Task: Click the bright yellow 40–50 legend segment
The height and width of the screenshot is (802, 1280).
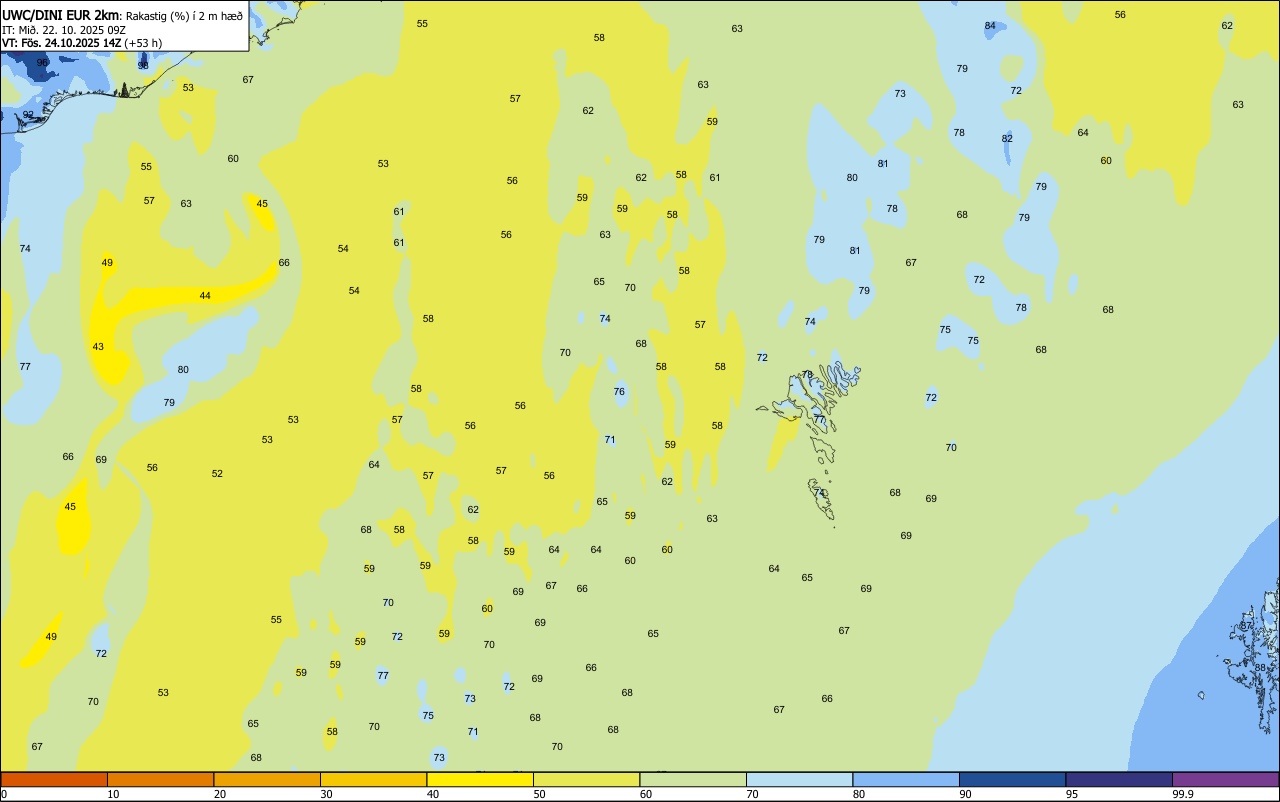Action: click(x=480, y=779)
